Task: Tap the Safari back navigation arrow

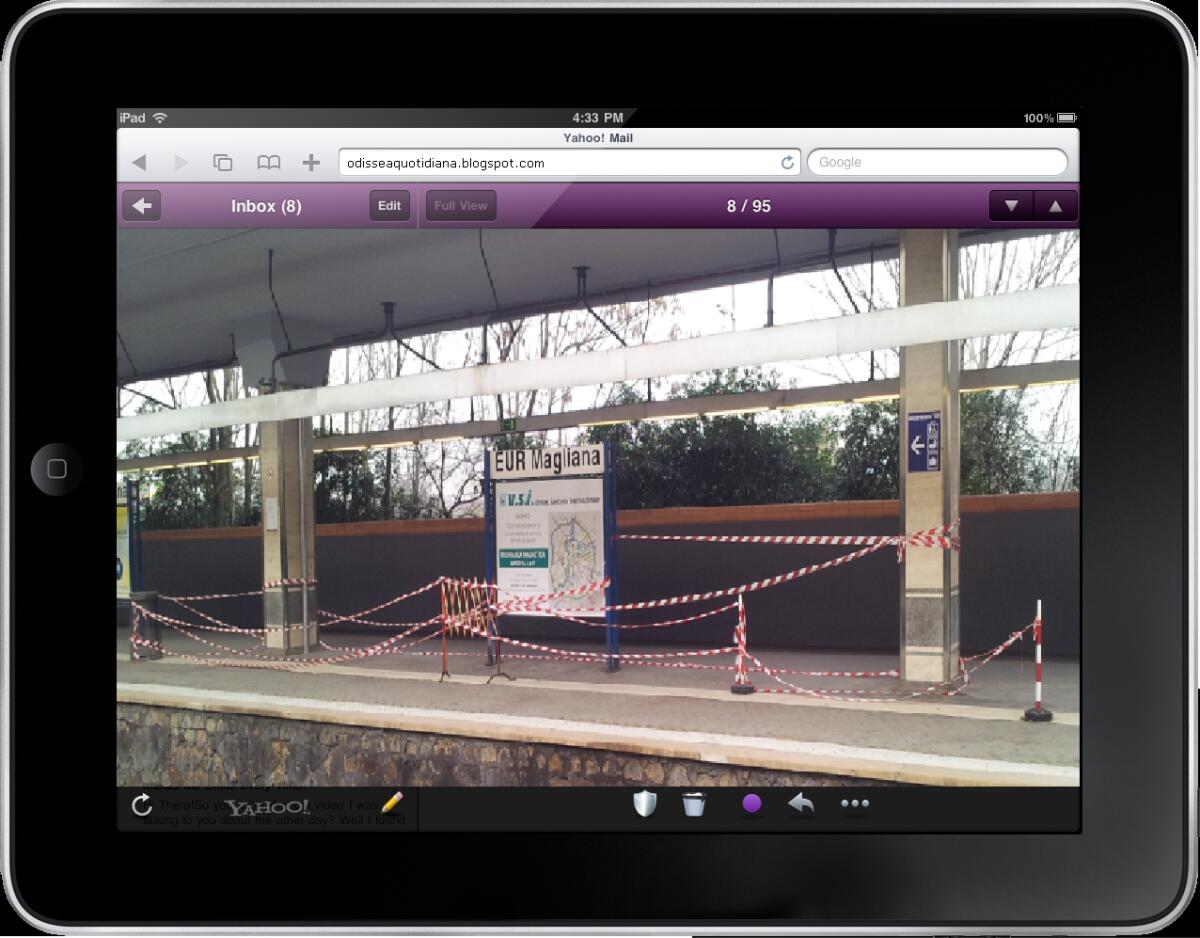Action: point(140,163)
